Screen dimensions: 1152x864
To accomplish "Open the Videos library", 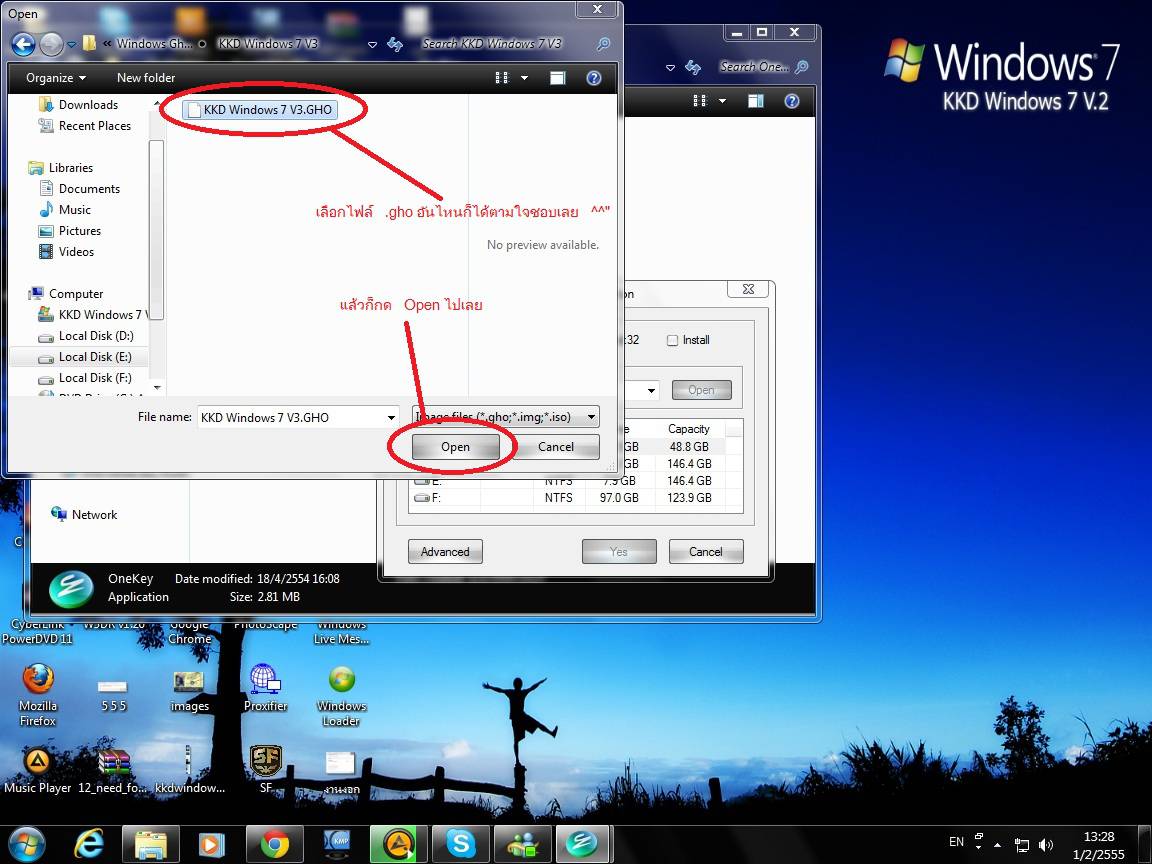I will click(76, 252).
